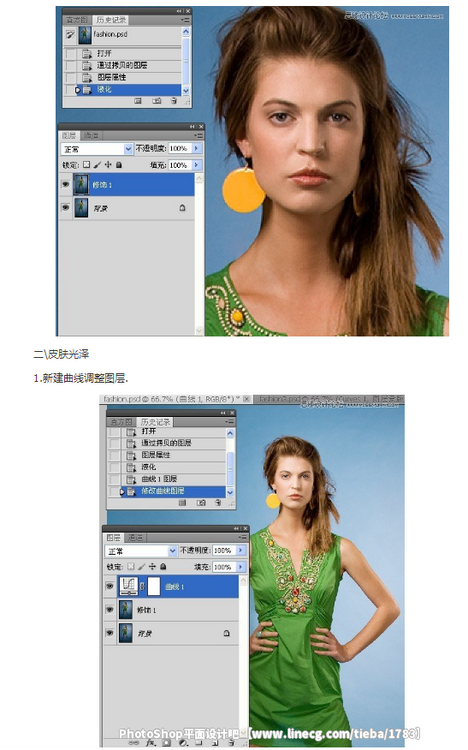Click the PhotoShop平面设计吧 linecg.com watermark link
This screenshot has width=468, height=750.
pyautogui.click(x=269, y=733)
